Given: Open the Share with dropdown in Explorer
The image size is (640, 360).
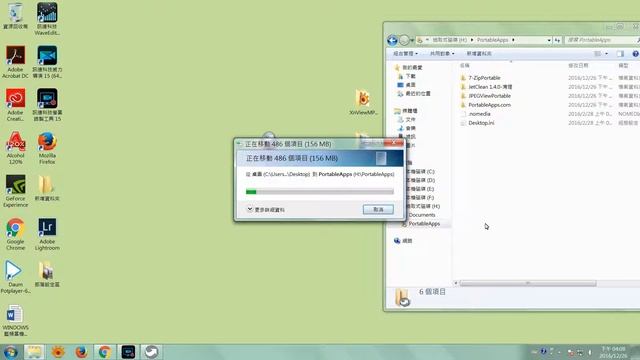Looking at the screenshot, I should pyautogui.click(x=442, y=54).
